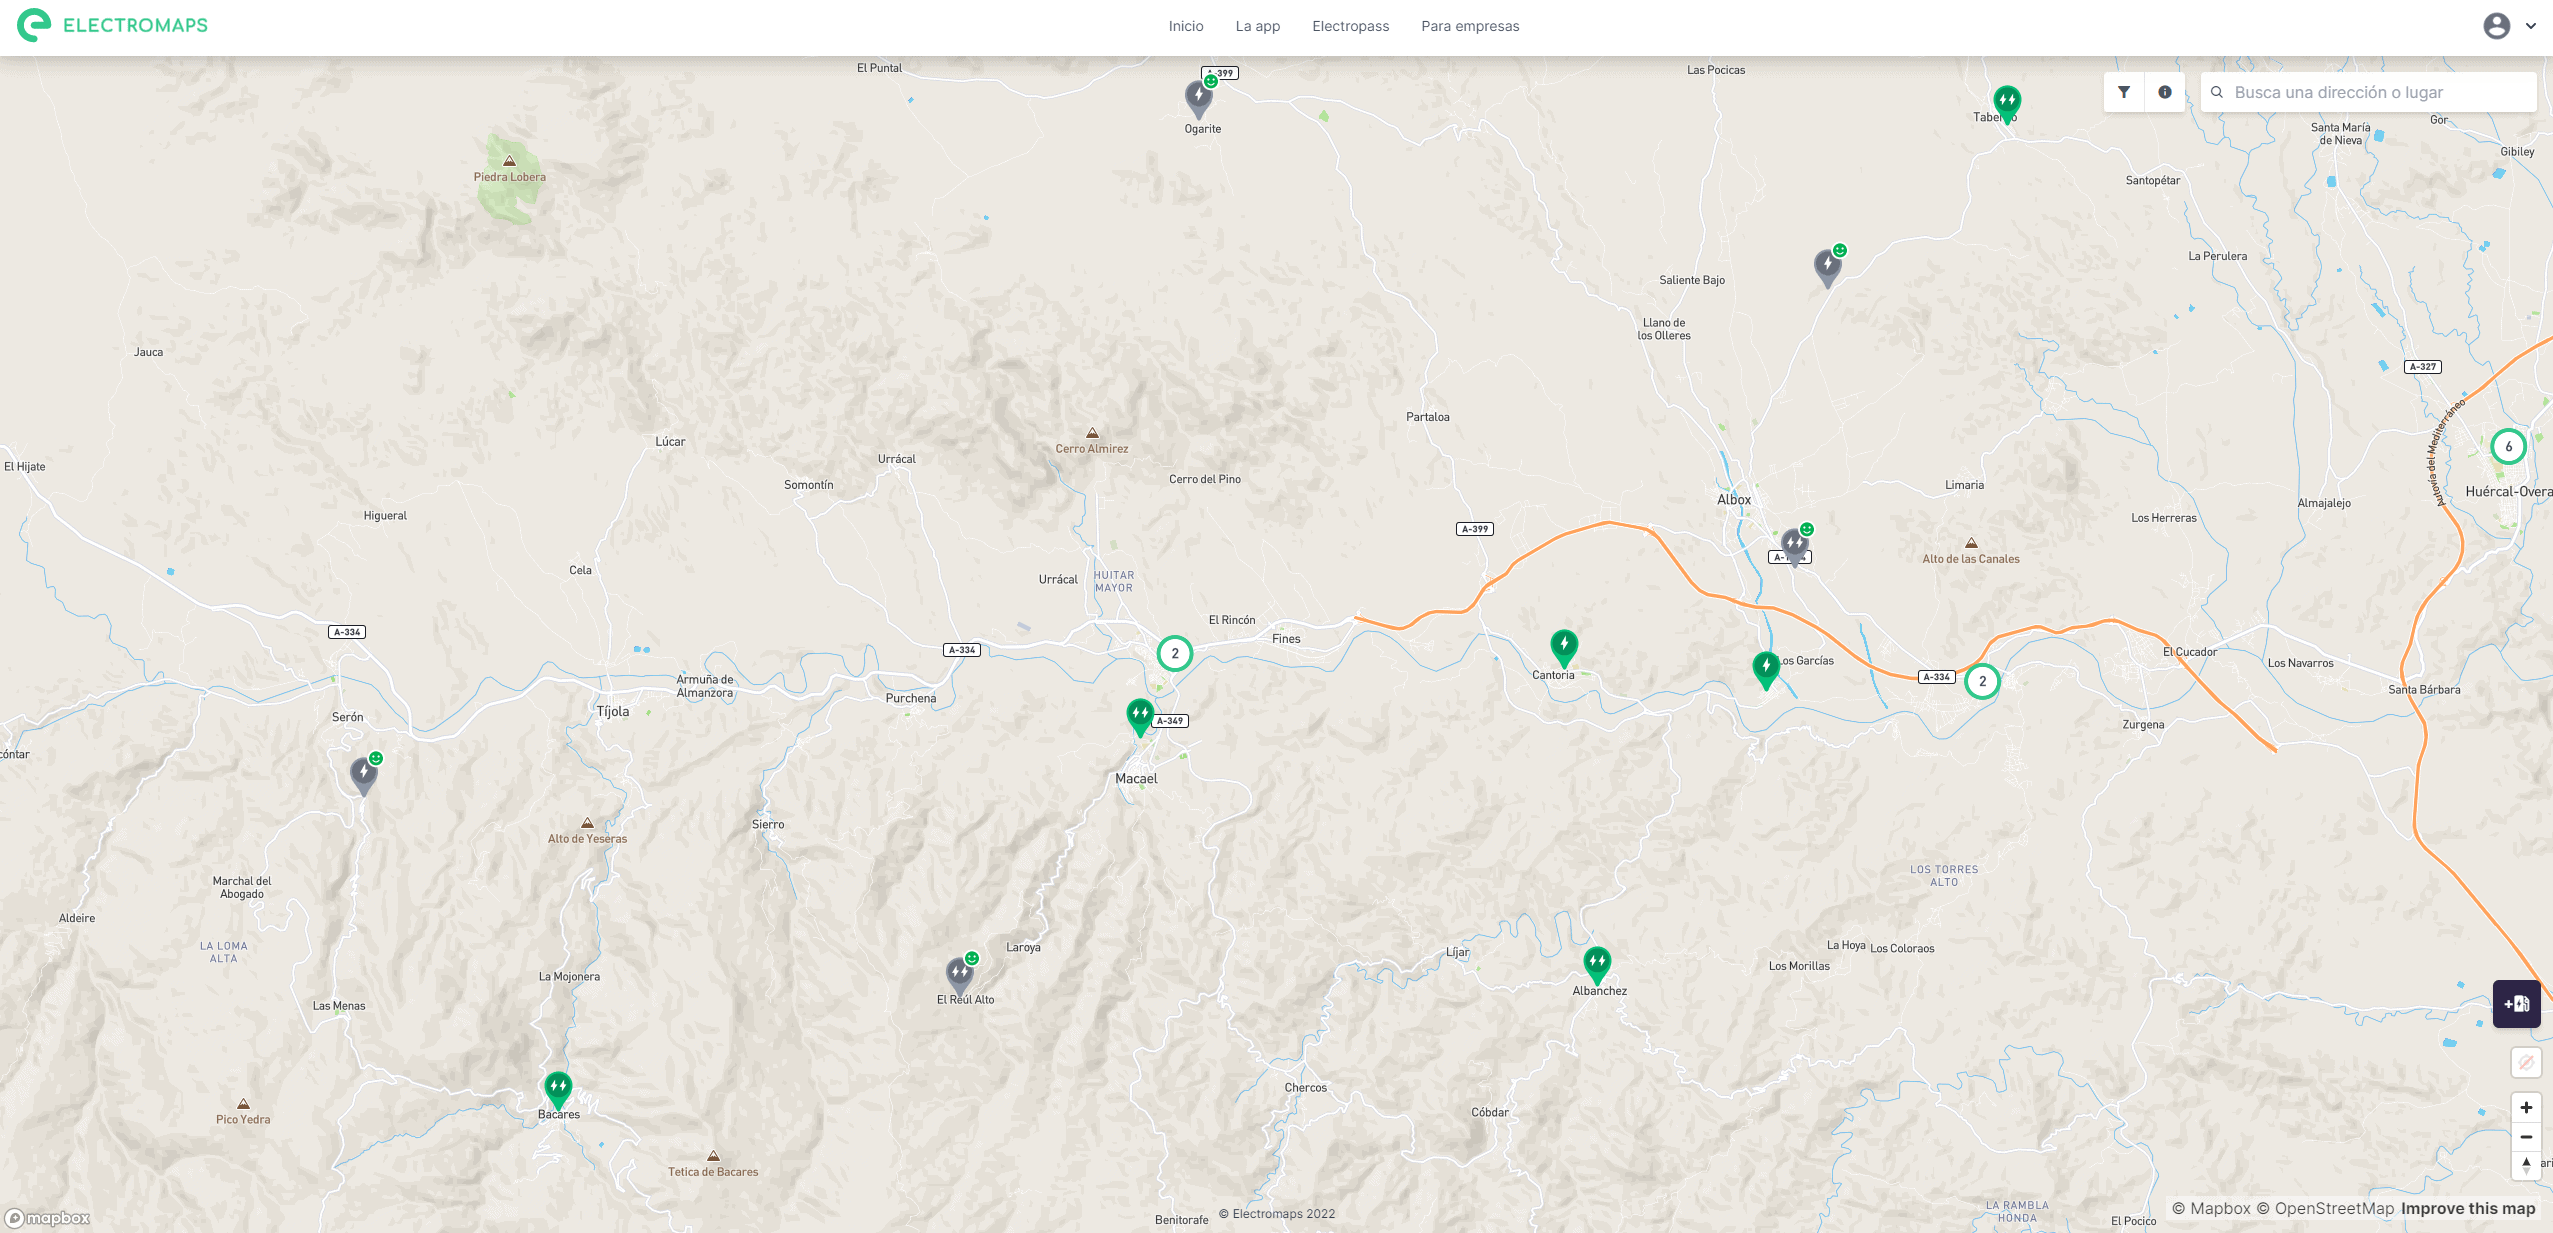Reset the map compass bearing
The width and height of the screenshot is (2553, 1233).
point(2526,1165)
